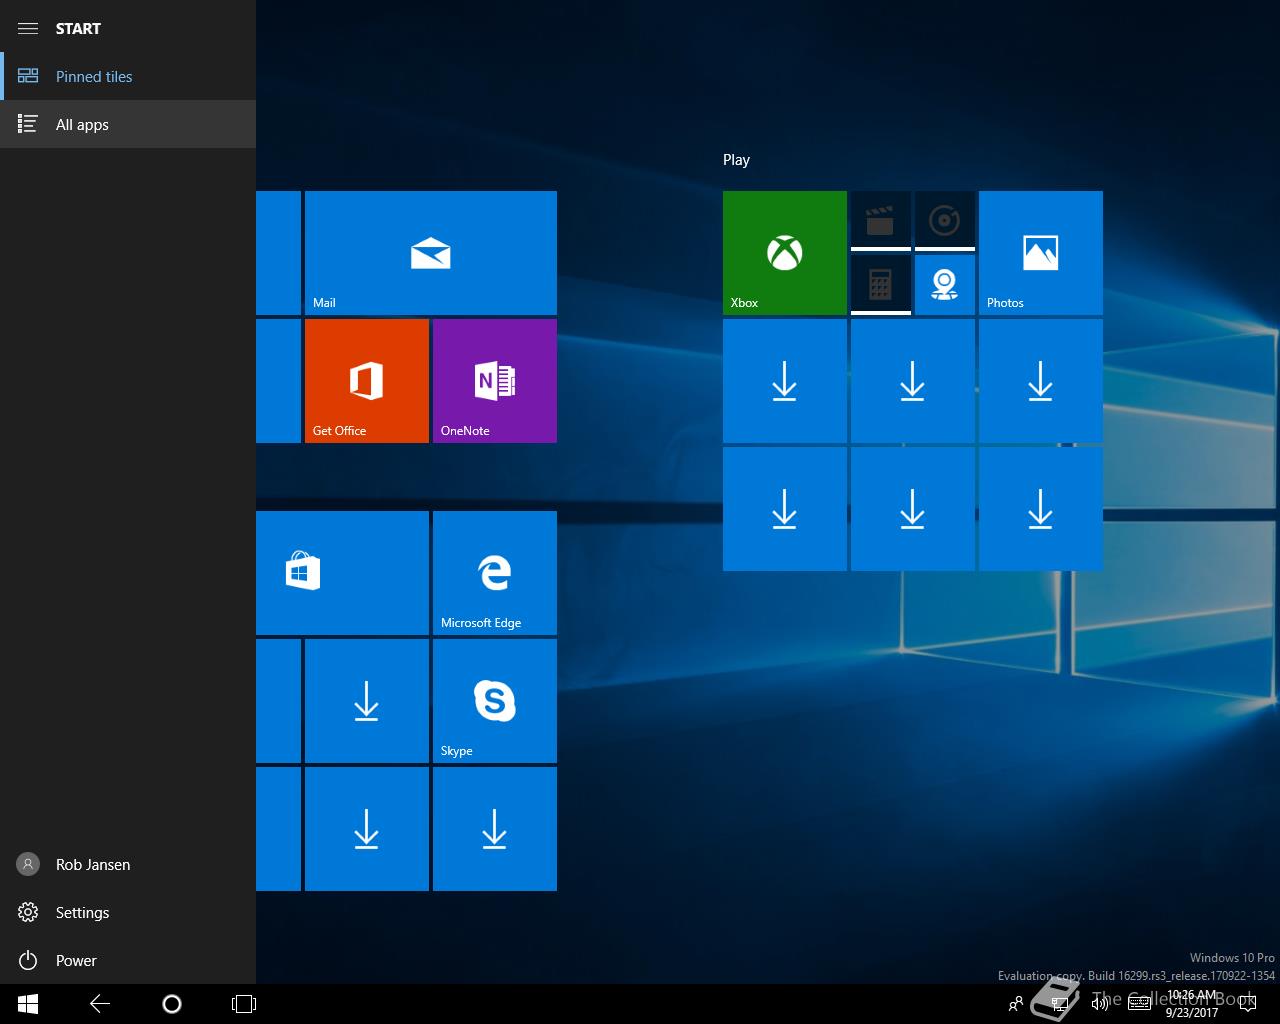
Task: Open the Action Center notification icon
Action: [1246, 1004]
